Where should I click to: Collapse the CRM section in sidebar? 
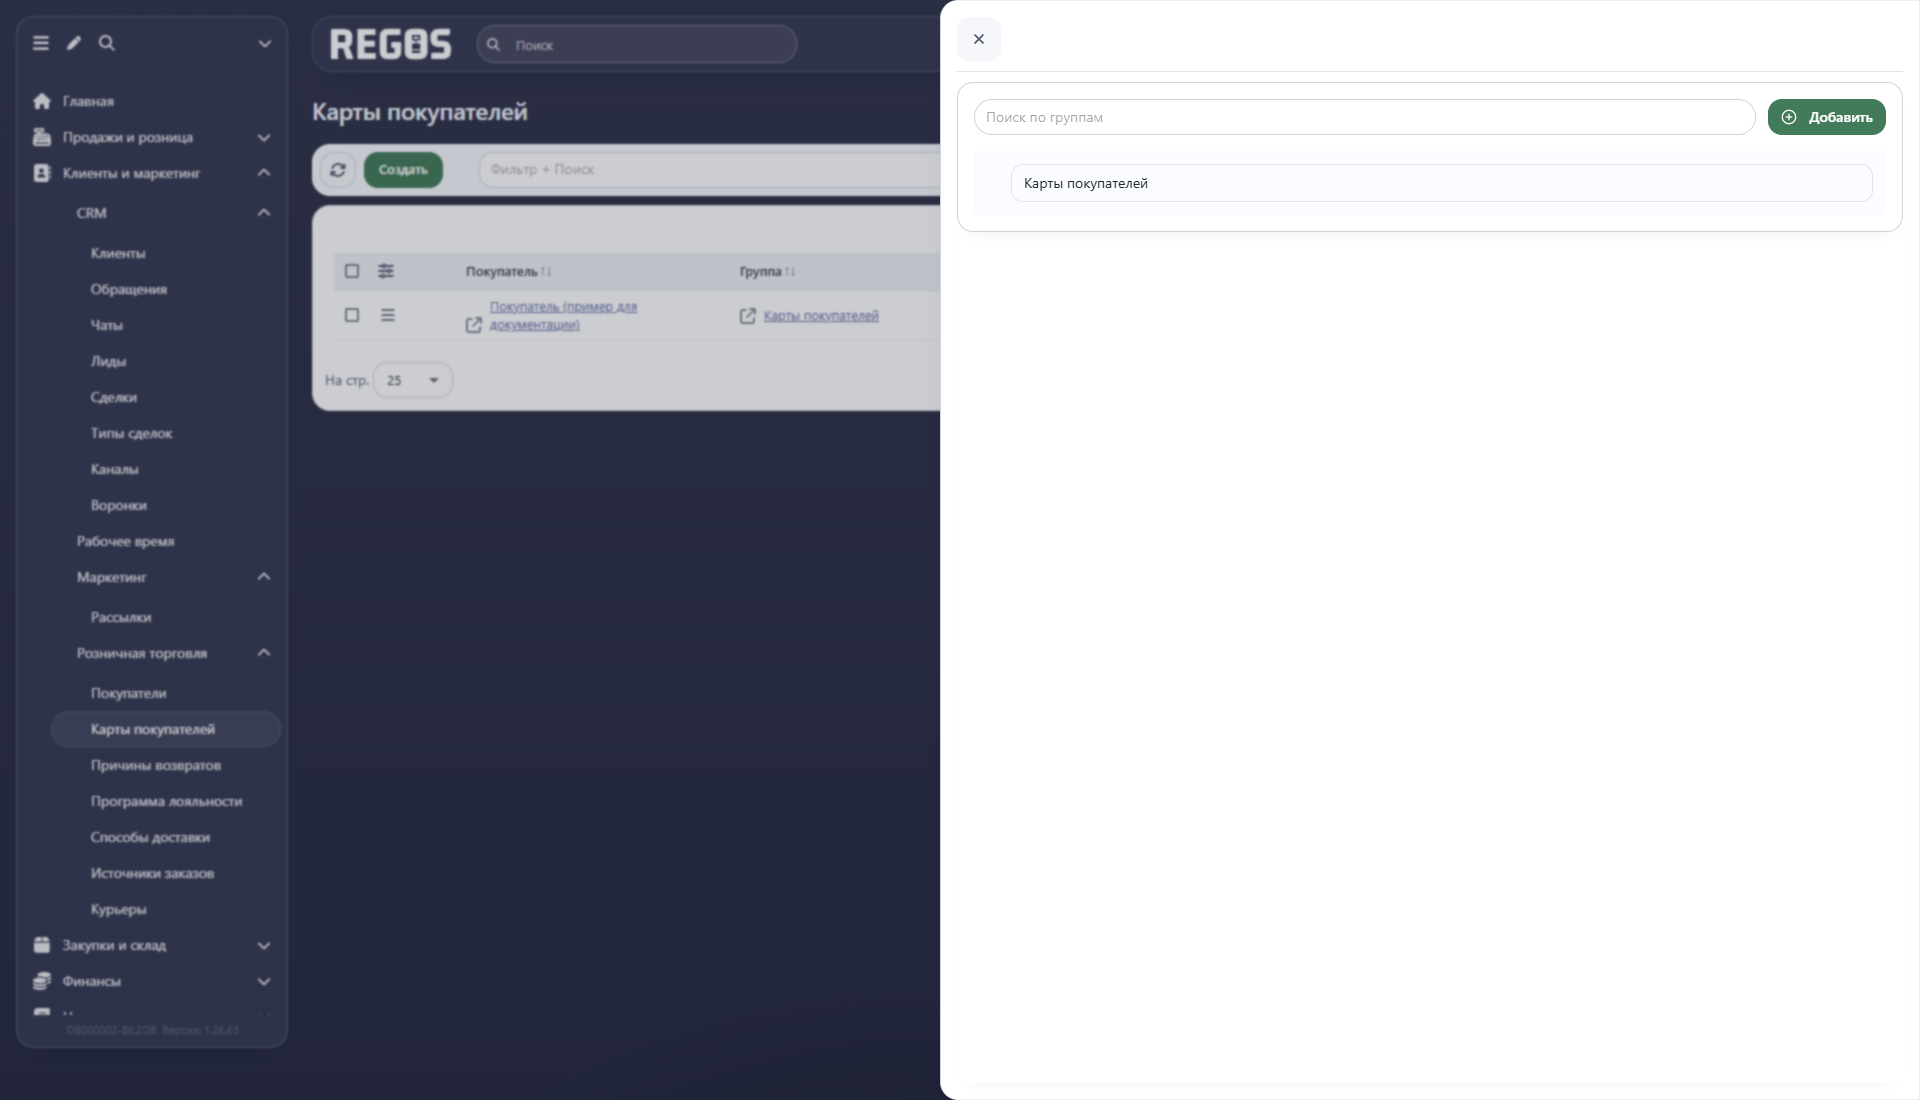point(264,213)
